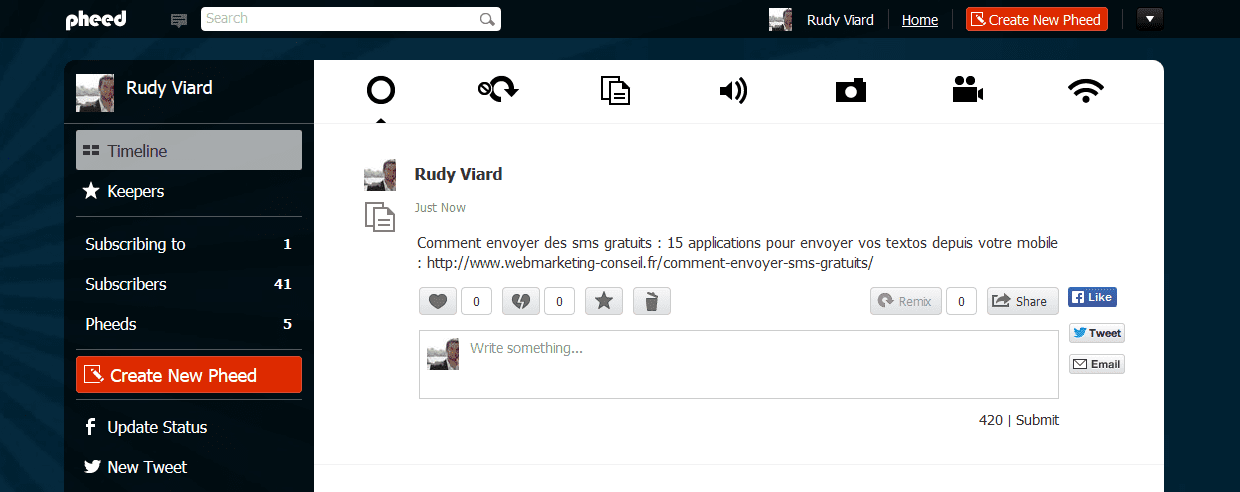Delete the pheed with trash icon
This screenshot has height=492, width=1240.
coord(652,301)
